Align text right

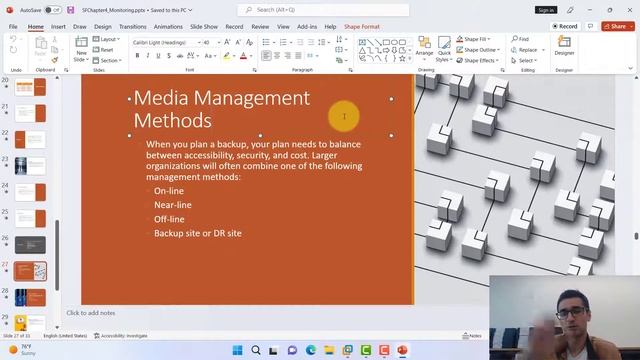pos(288,56)
